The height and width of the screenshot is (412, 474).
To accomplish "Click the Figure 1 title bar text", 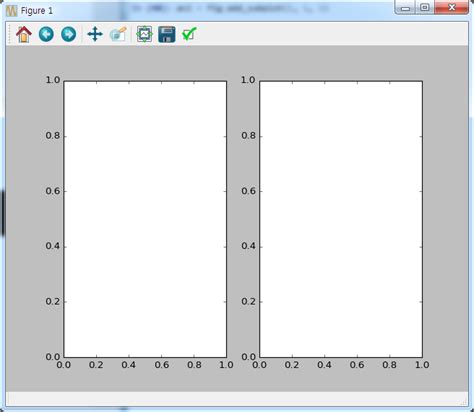I will pos(37,11).
